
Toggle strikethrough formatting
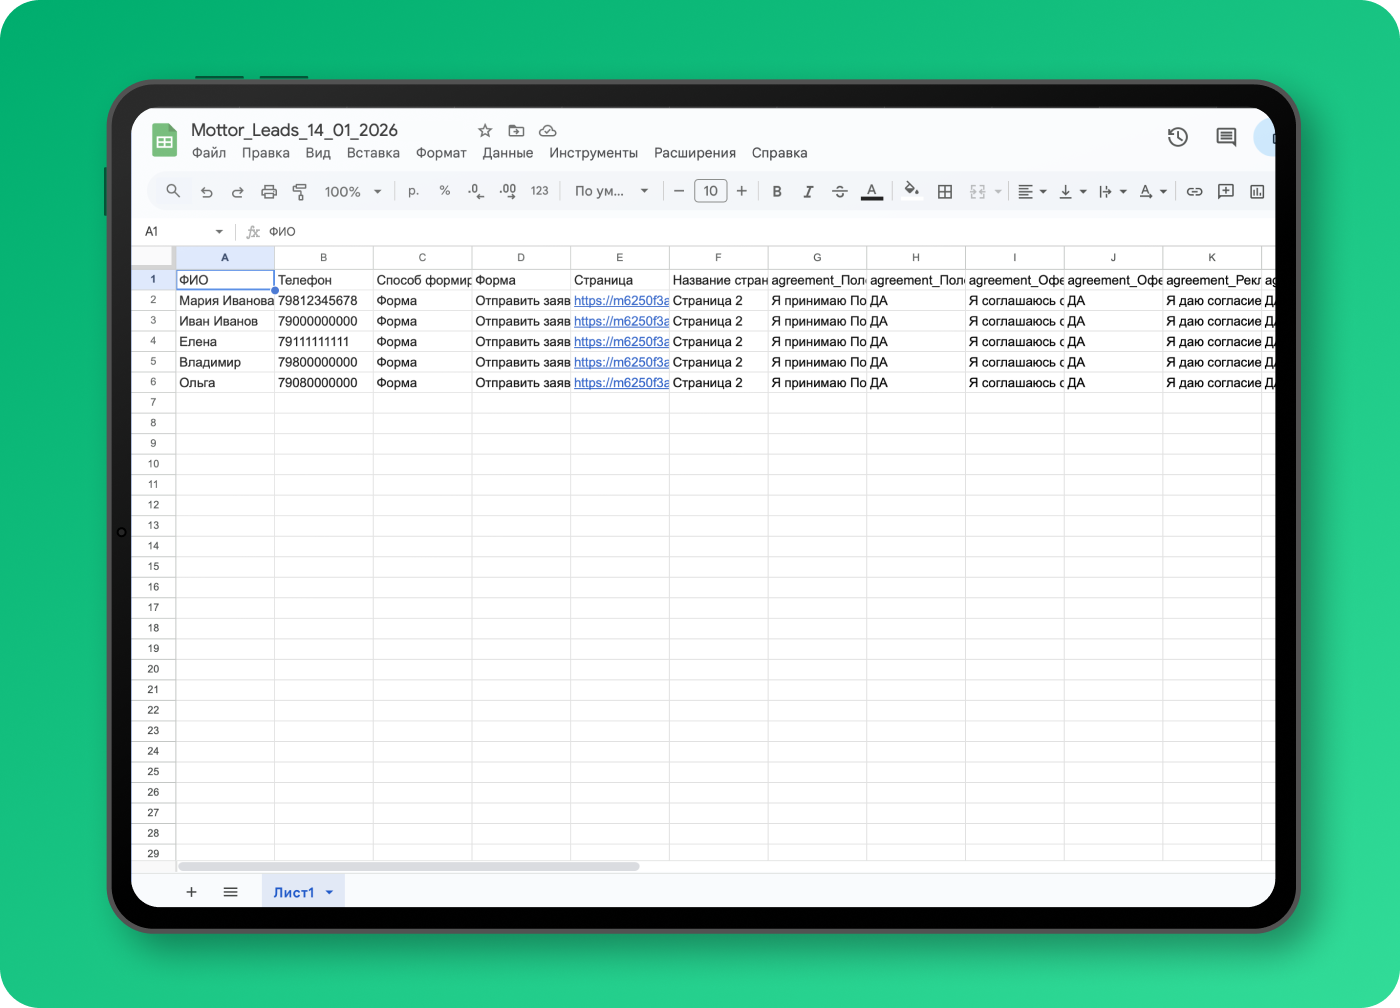click(x=840, y=192)
